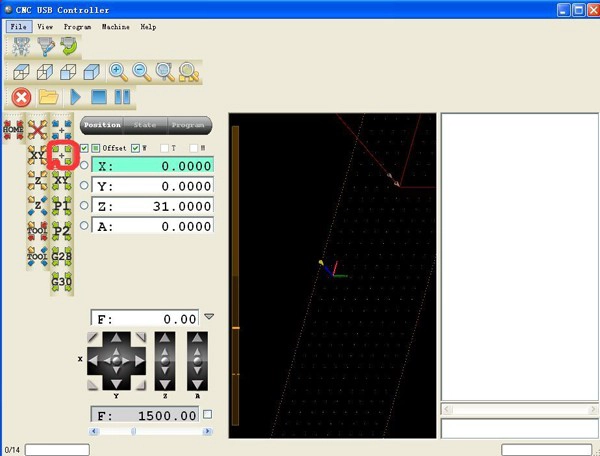Click the blue-arrow TOOL icon
The height and width of the screenshot is (456, 600).
tap(37, 256)
